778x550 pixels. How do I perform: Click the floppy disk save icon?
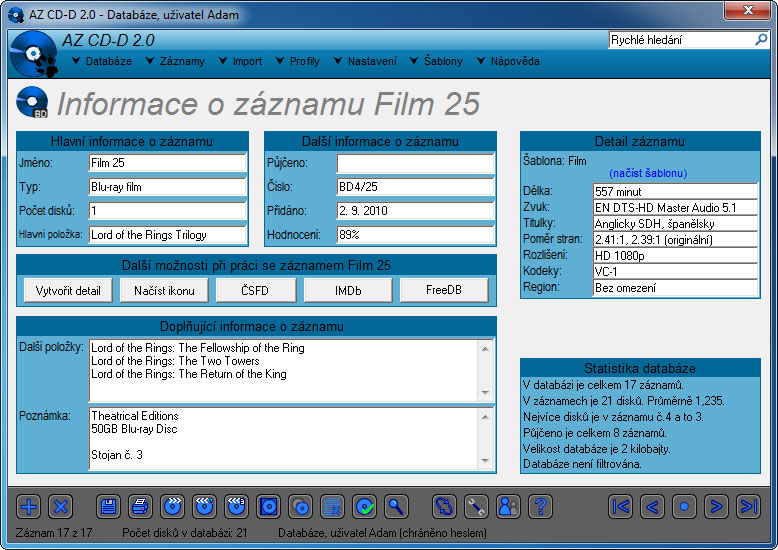point(109,506)
